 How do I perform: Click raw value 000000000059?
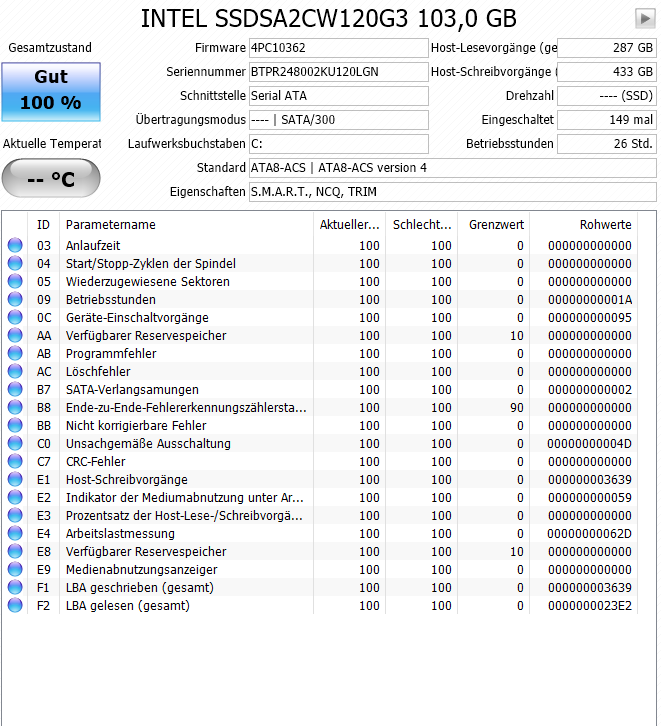coord(590,498)
